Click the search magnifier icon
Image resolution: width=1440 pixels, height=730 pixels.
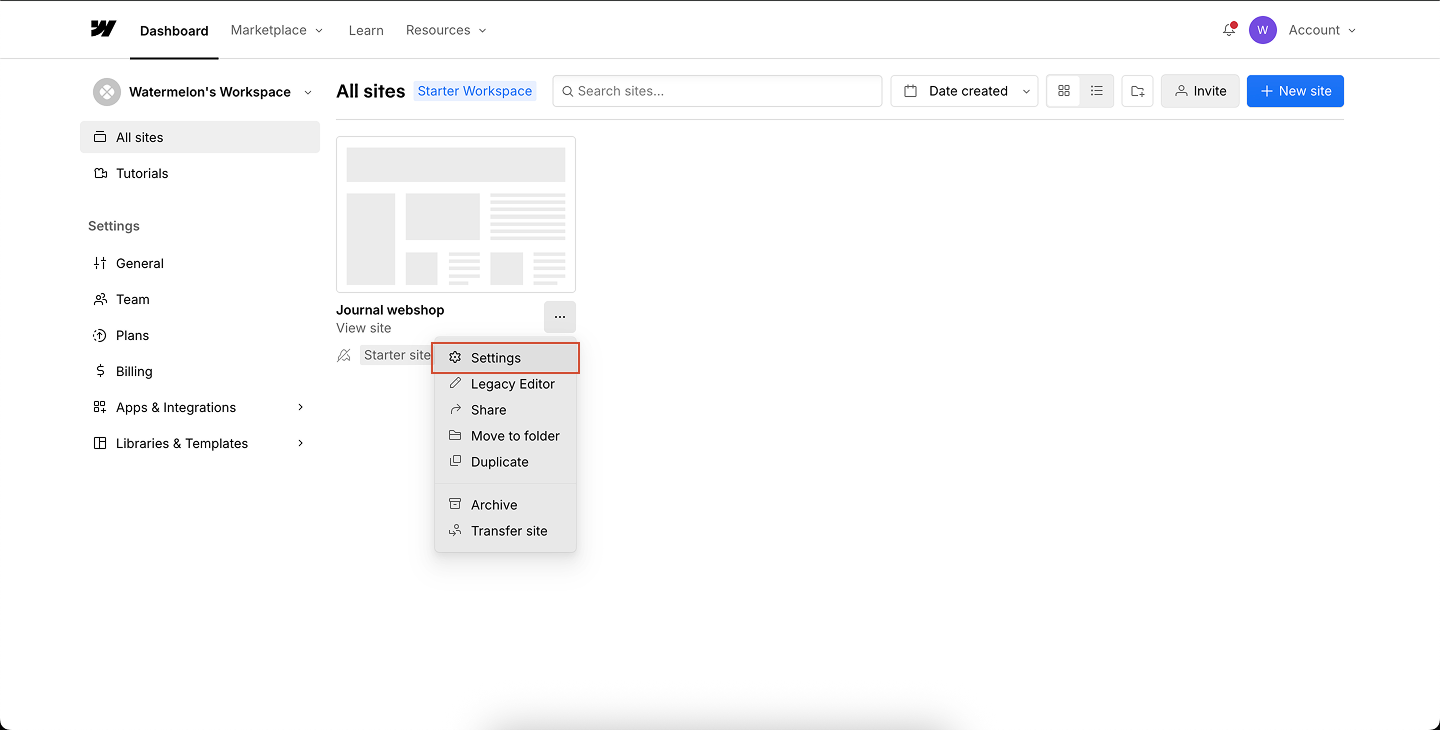point(568,91)
